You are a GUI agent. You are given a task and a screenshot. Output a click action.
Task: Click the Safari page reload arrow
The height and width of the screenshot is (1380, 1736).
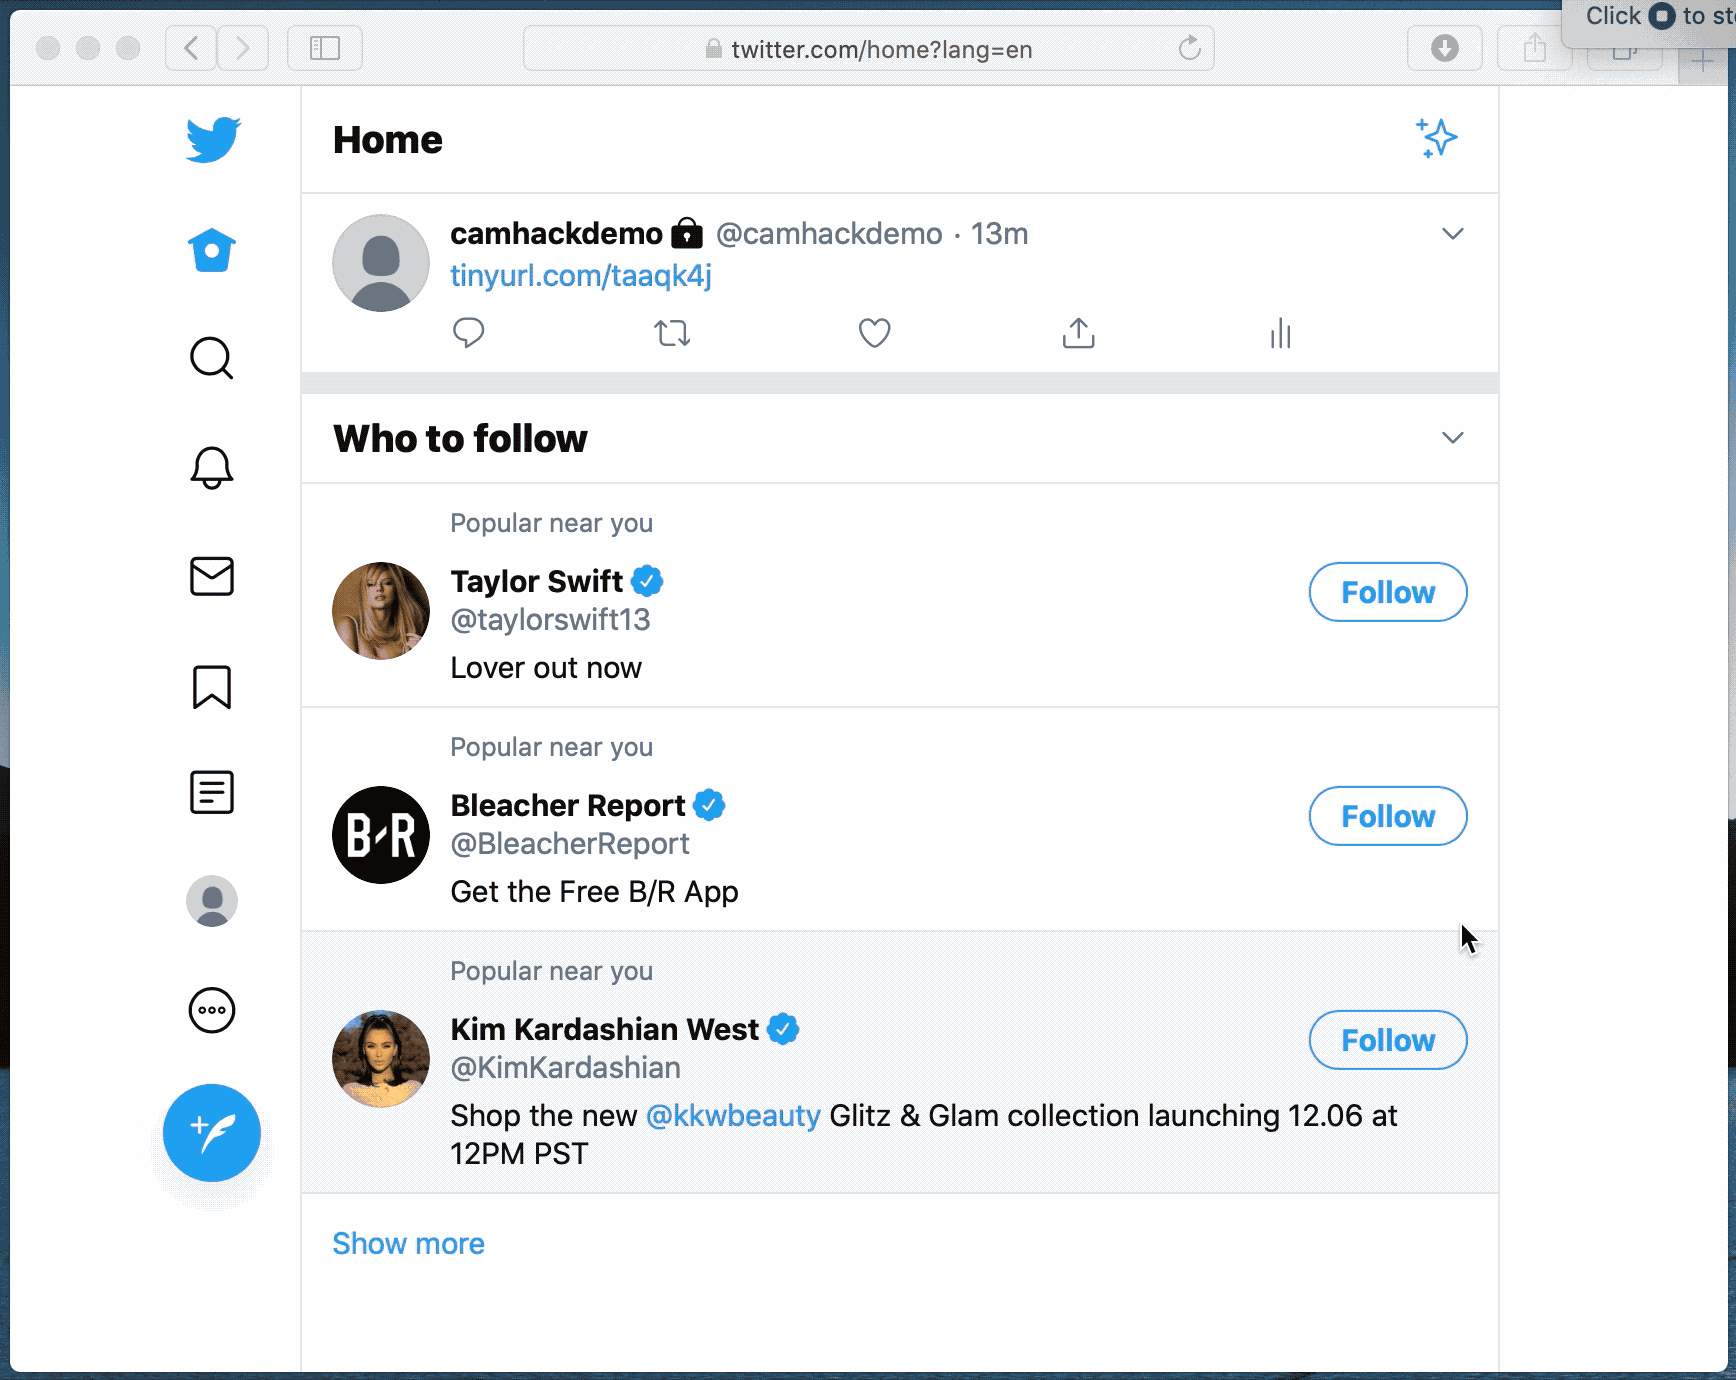pyautogui.click(x=1189, y=48)
